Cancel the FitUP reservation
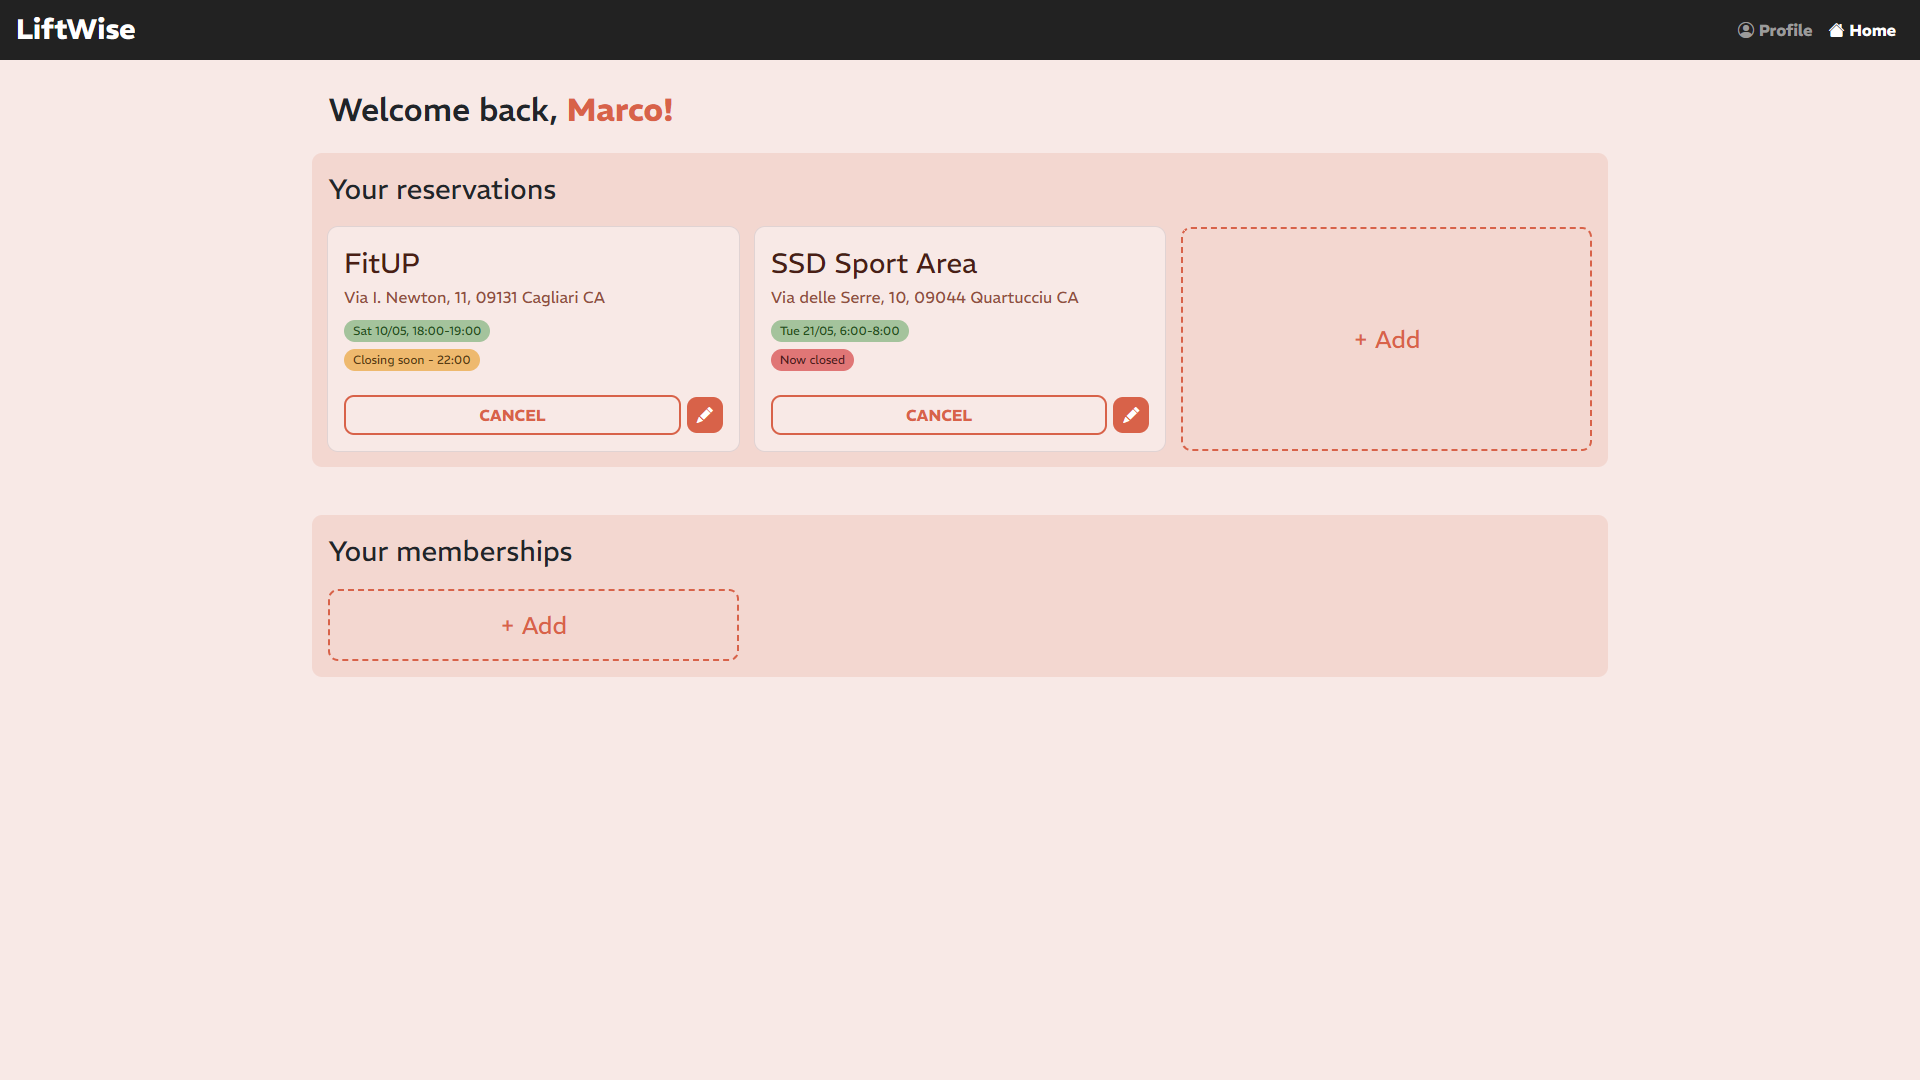Screen dimensions: 1920x1080 [512, 415]
